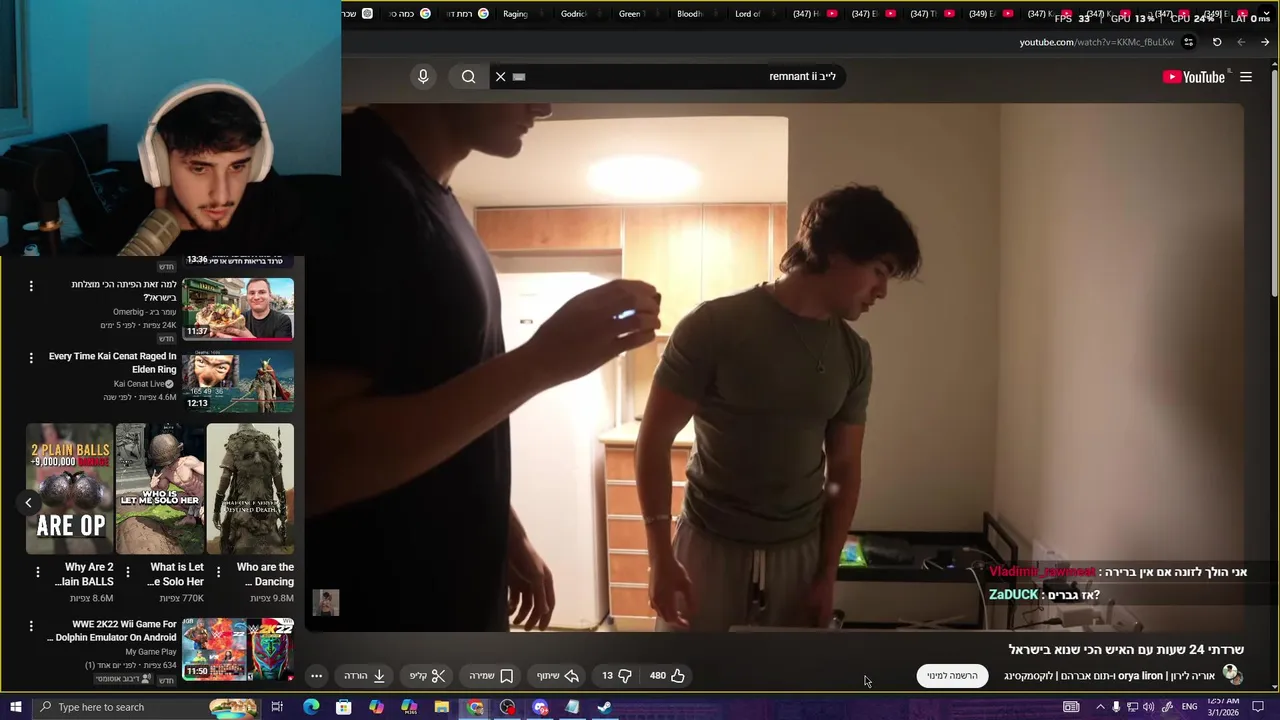Clear the search box with the X
Viewport: 1280px width, 720px height.
click(501, 76)
